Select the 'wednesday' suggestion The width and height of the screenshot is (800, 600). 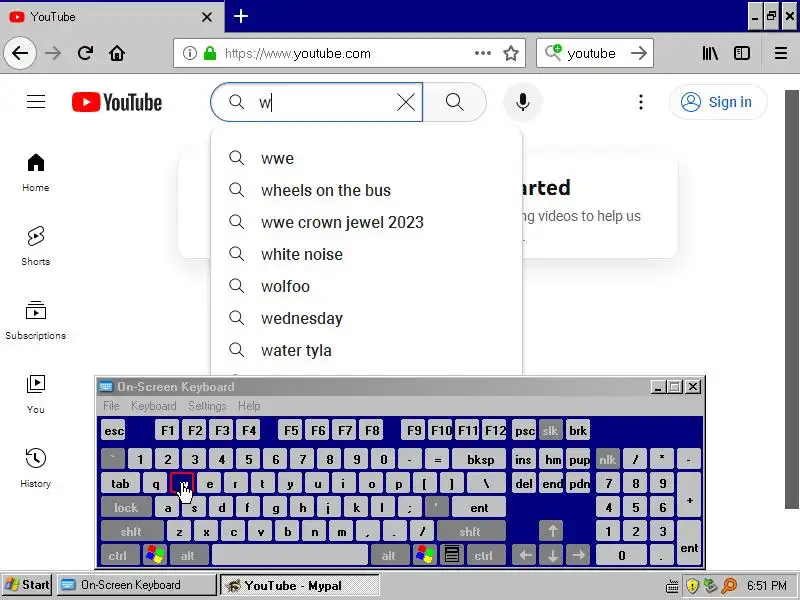[366, 318]
